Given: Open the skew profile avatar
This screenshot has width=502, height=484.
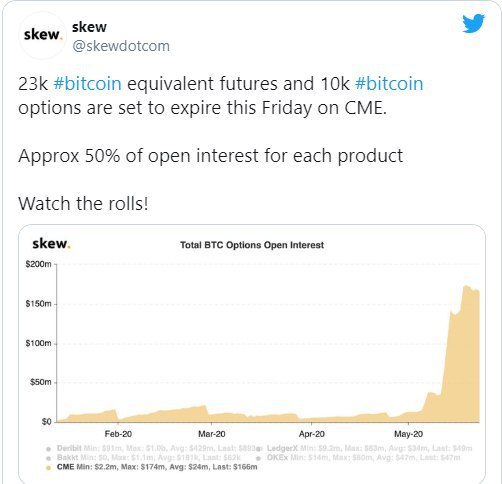Looking at the screenshot, I should (x=42, y=35).
